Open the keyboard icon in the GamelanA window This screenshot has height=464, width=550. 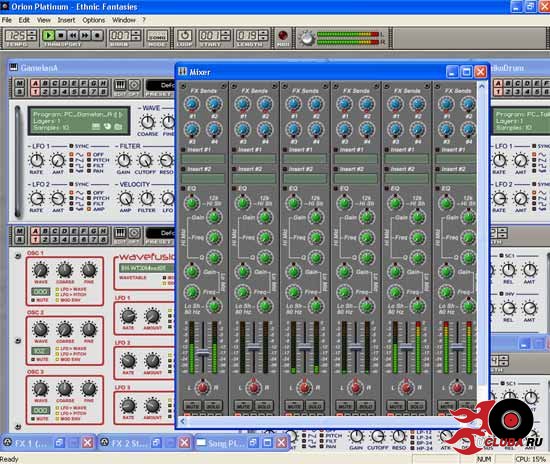(x=120, y=85)
